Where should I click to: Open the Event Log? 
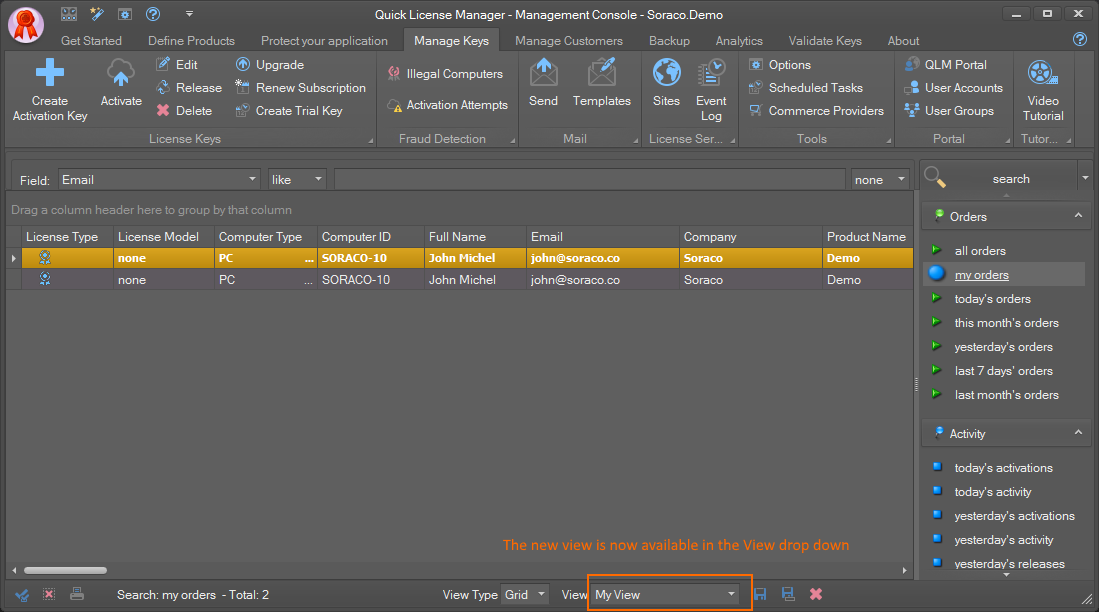711,90
